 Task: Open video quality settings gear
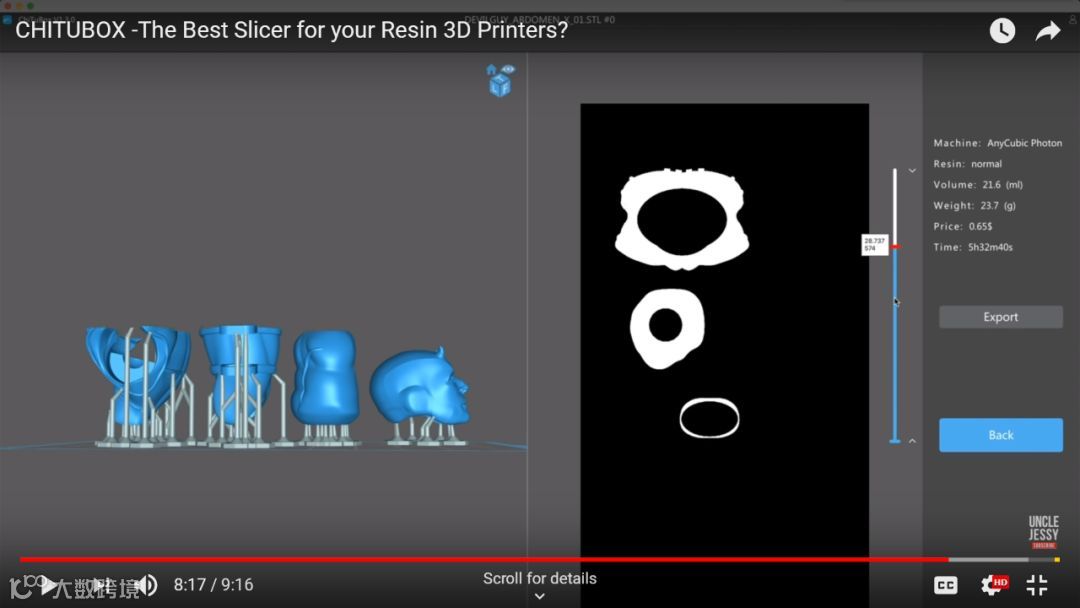tap(994, 585)
